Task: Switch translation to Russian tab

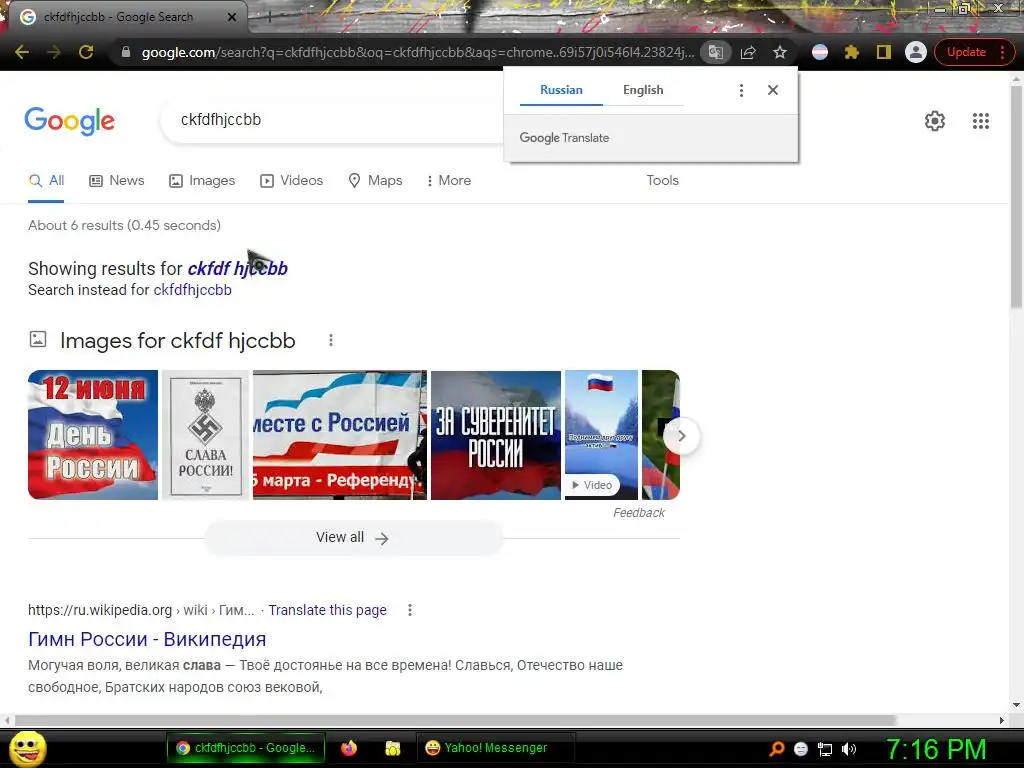Action: tap(561, 90)
